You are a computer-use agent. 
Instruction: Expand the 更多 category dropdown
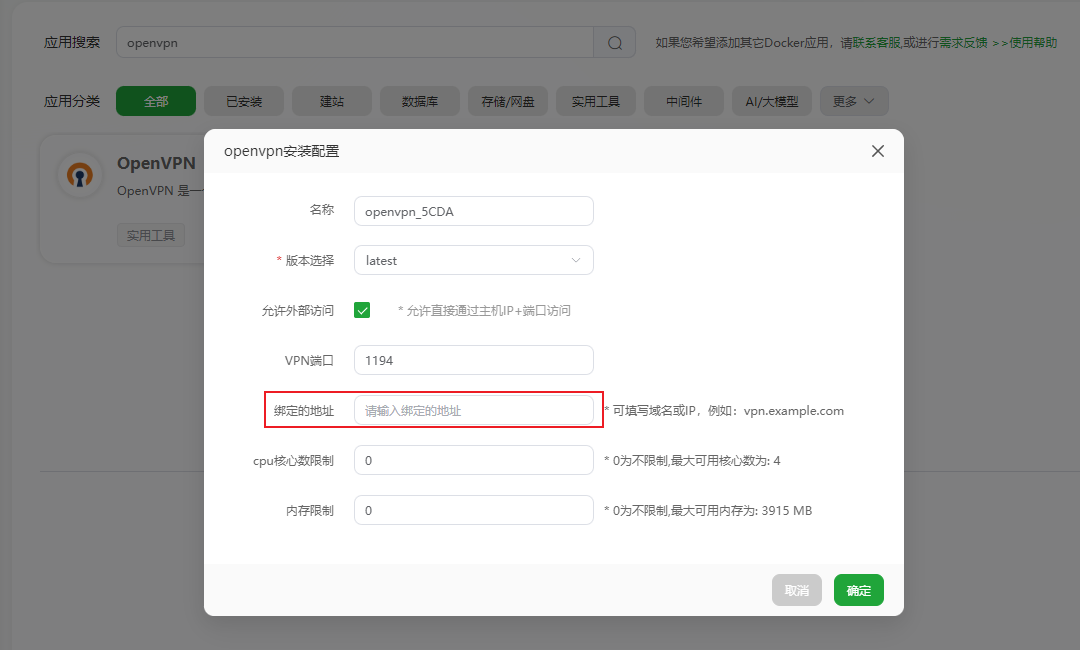click(854, 101)
